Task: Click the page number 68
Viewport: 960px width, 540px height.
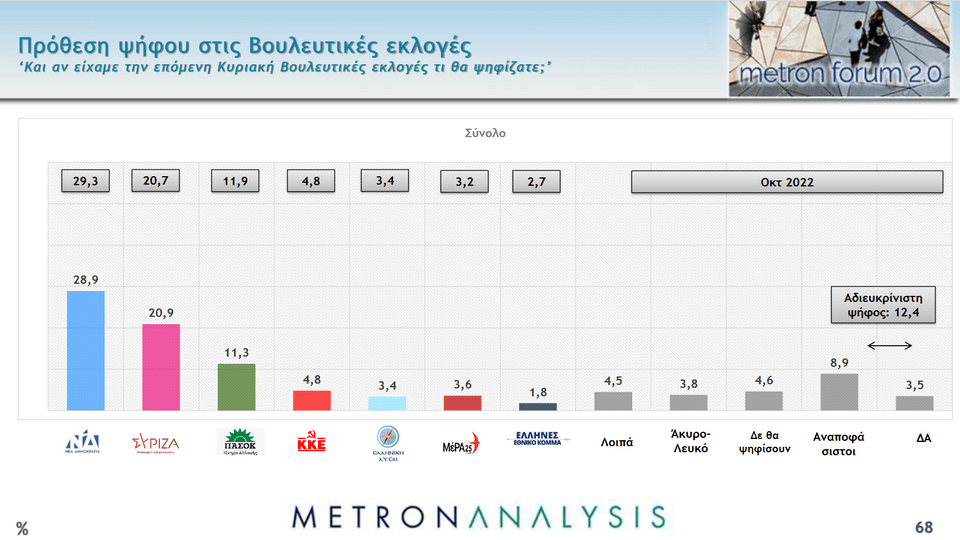Action: 924,527
